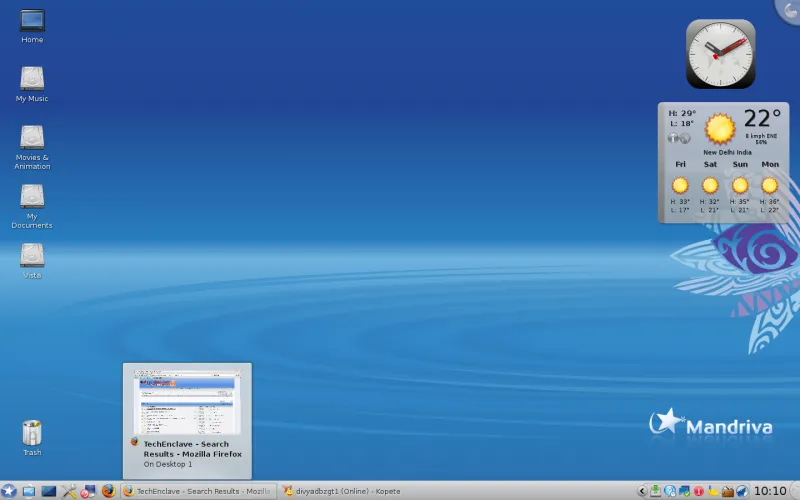Image resolution: width=800 pixels, height=500 pixels.
Task: Switch to TechEnclave Firefox taskbar window
Action: [x=196, y=491]
